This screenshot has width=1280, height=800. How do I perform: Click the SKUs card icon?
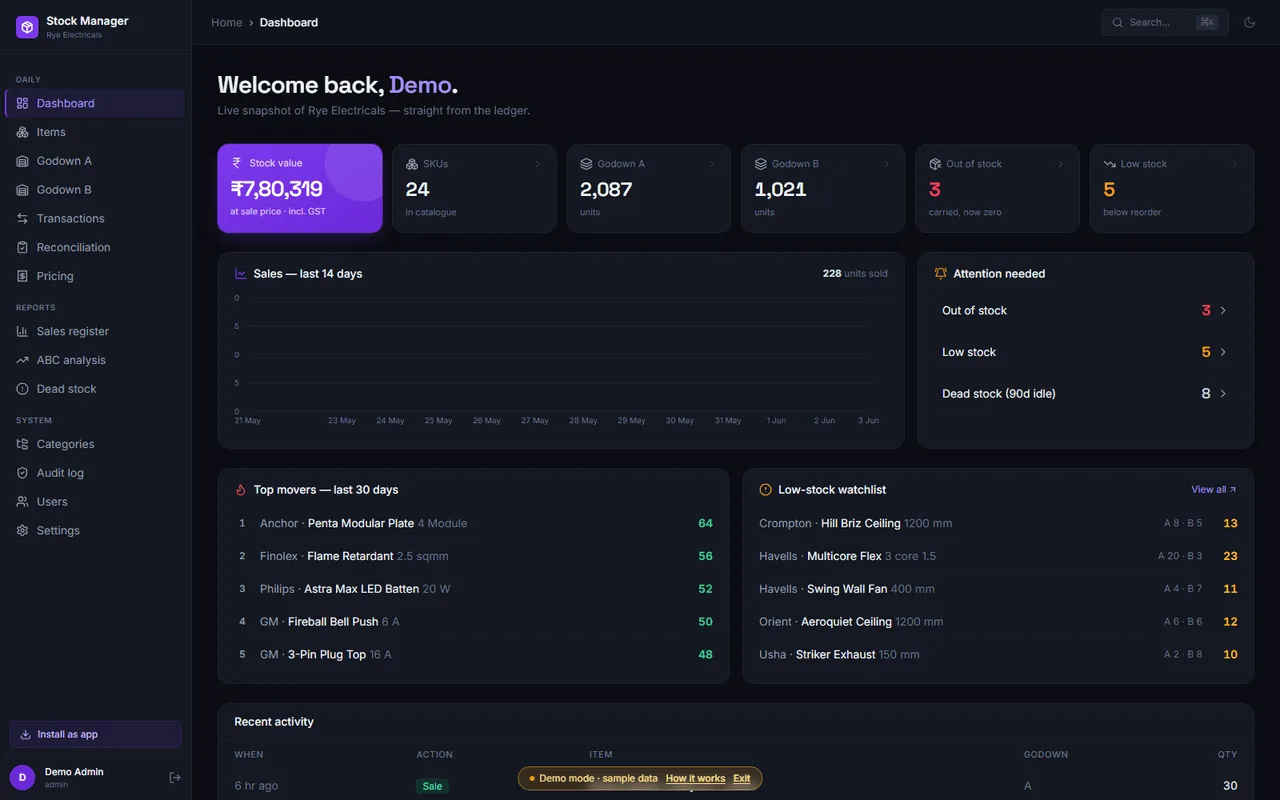(411, 164)
